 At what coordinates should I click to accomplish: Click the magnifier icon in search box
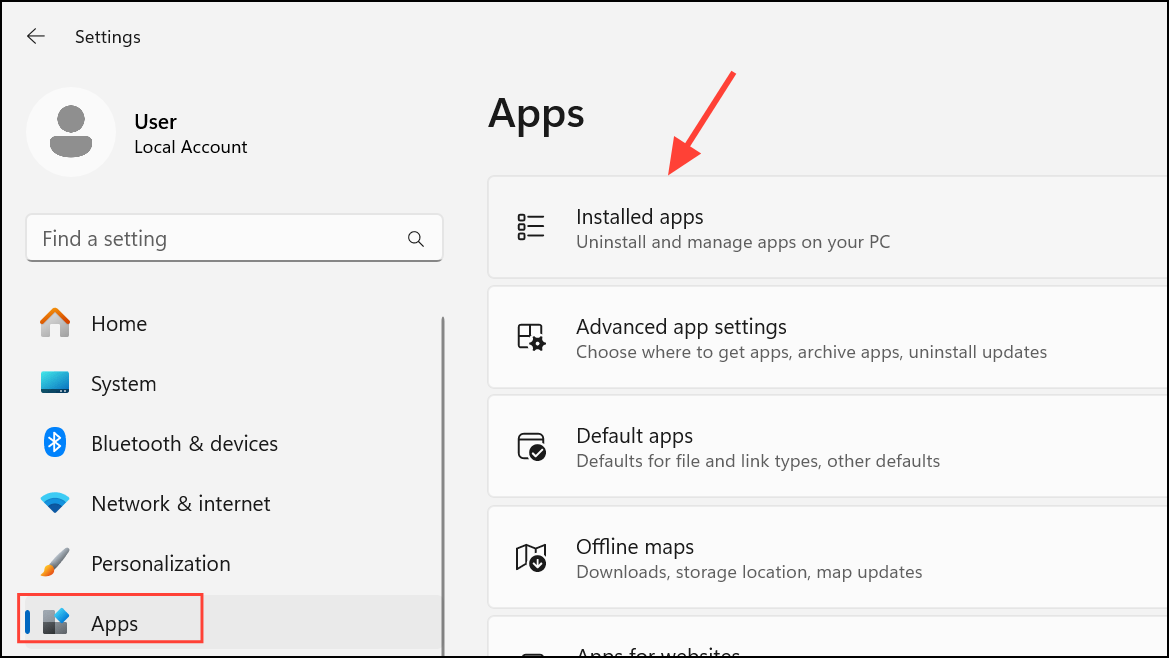(416, 239)
